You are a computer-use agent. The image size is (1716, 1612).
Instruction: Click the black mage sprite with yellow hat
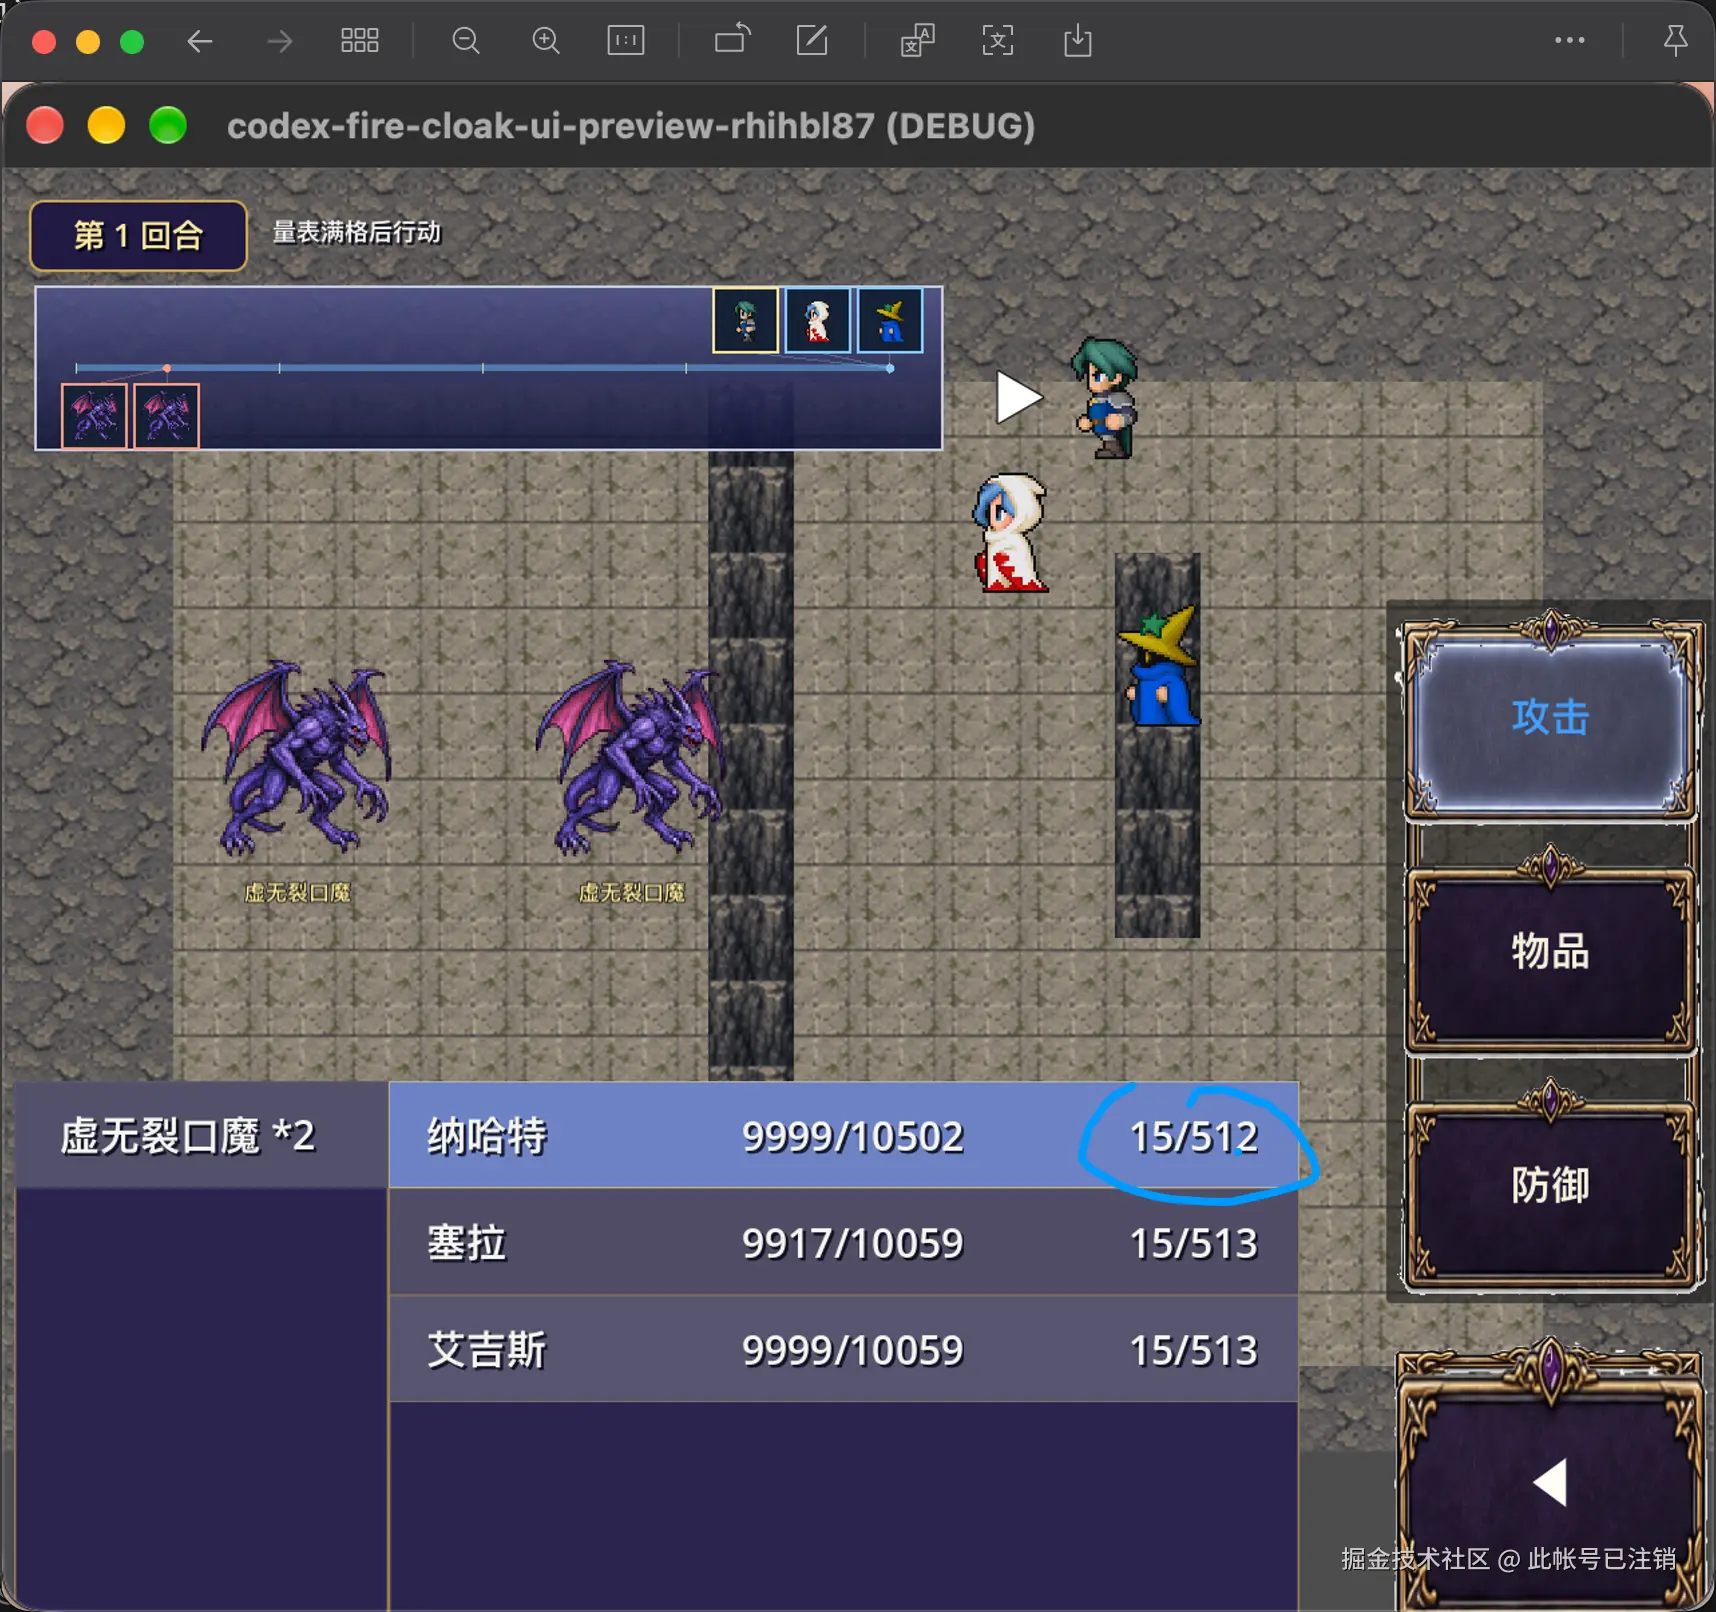click(1160, 666)
